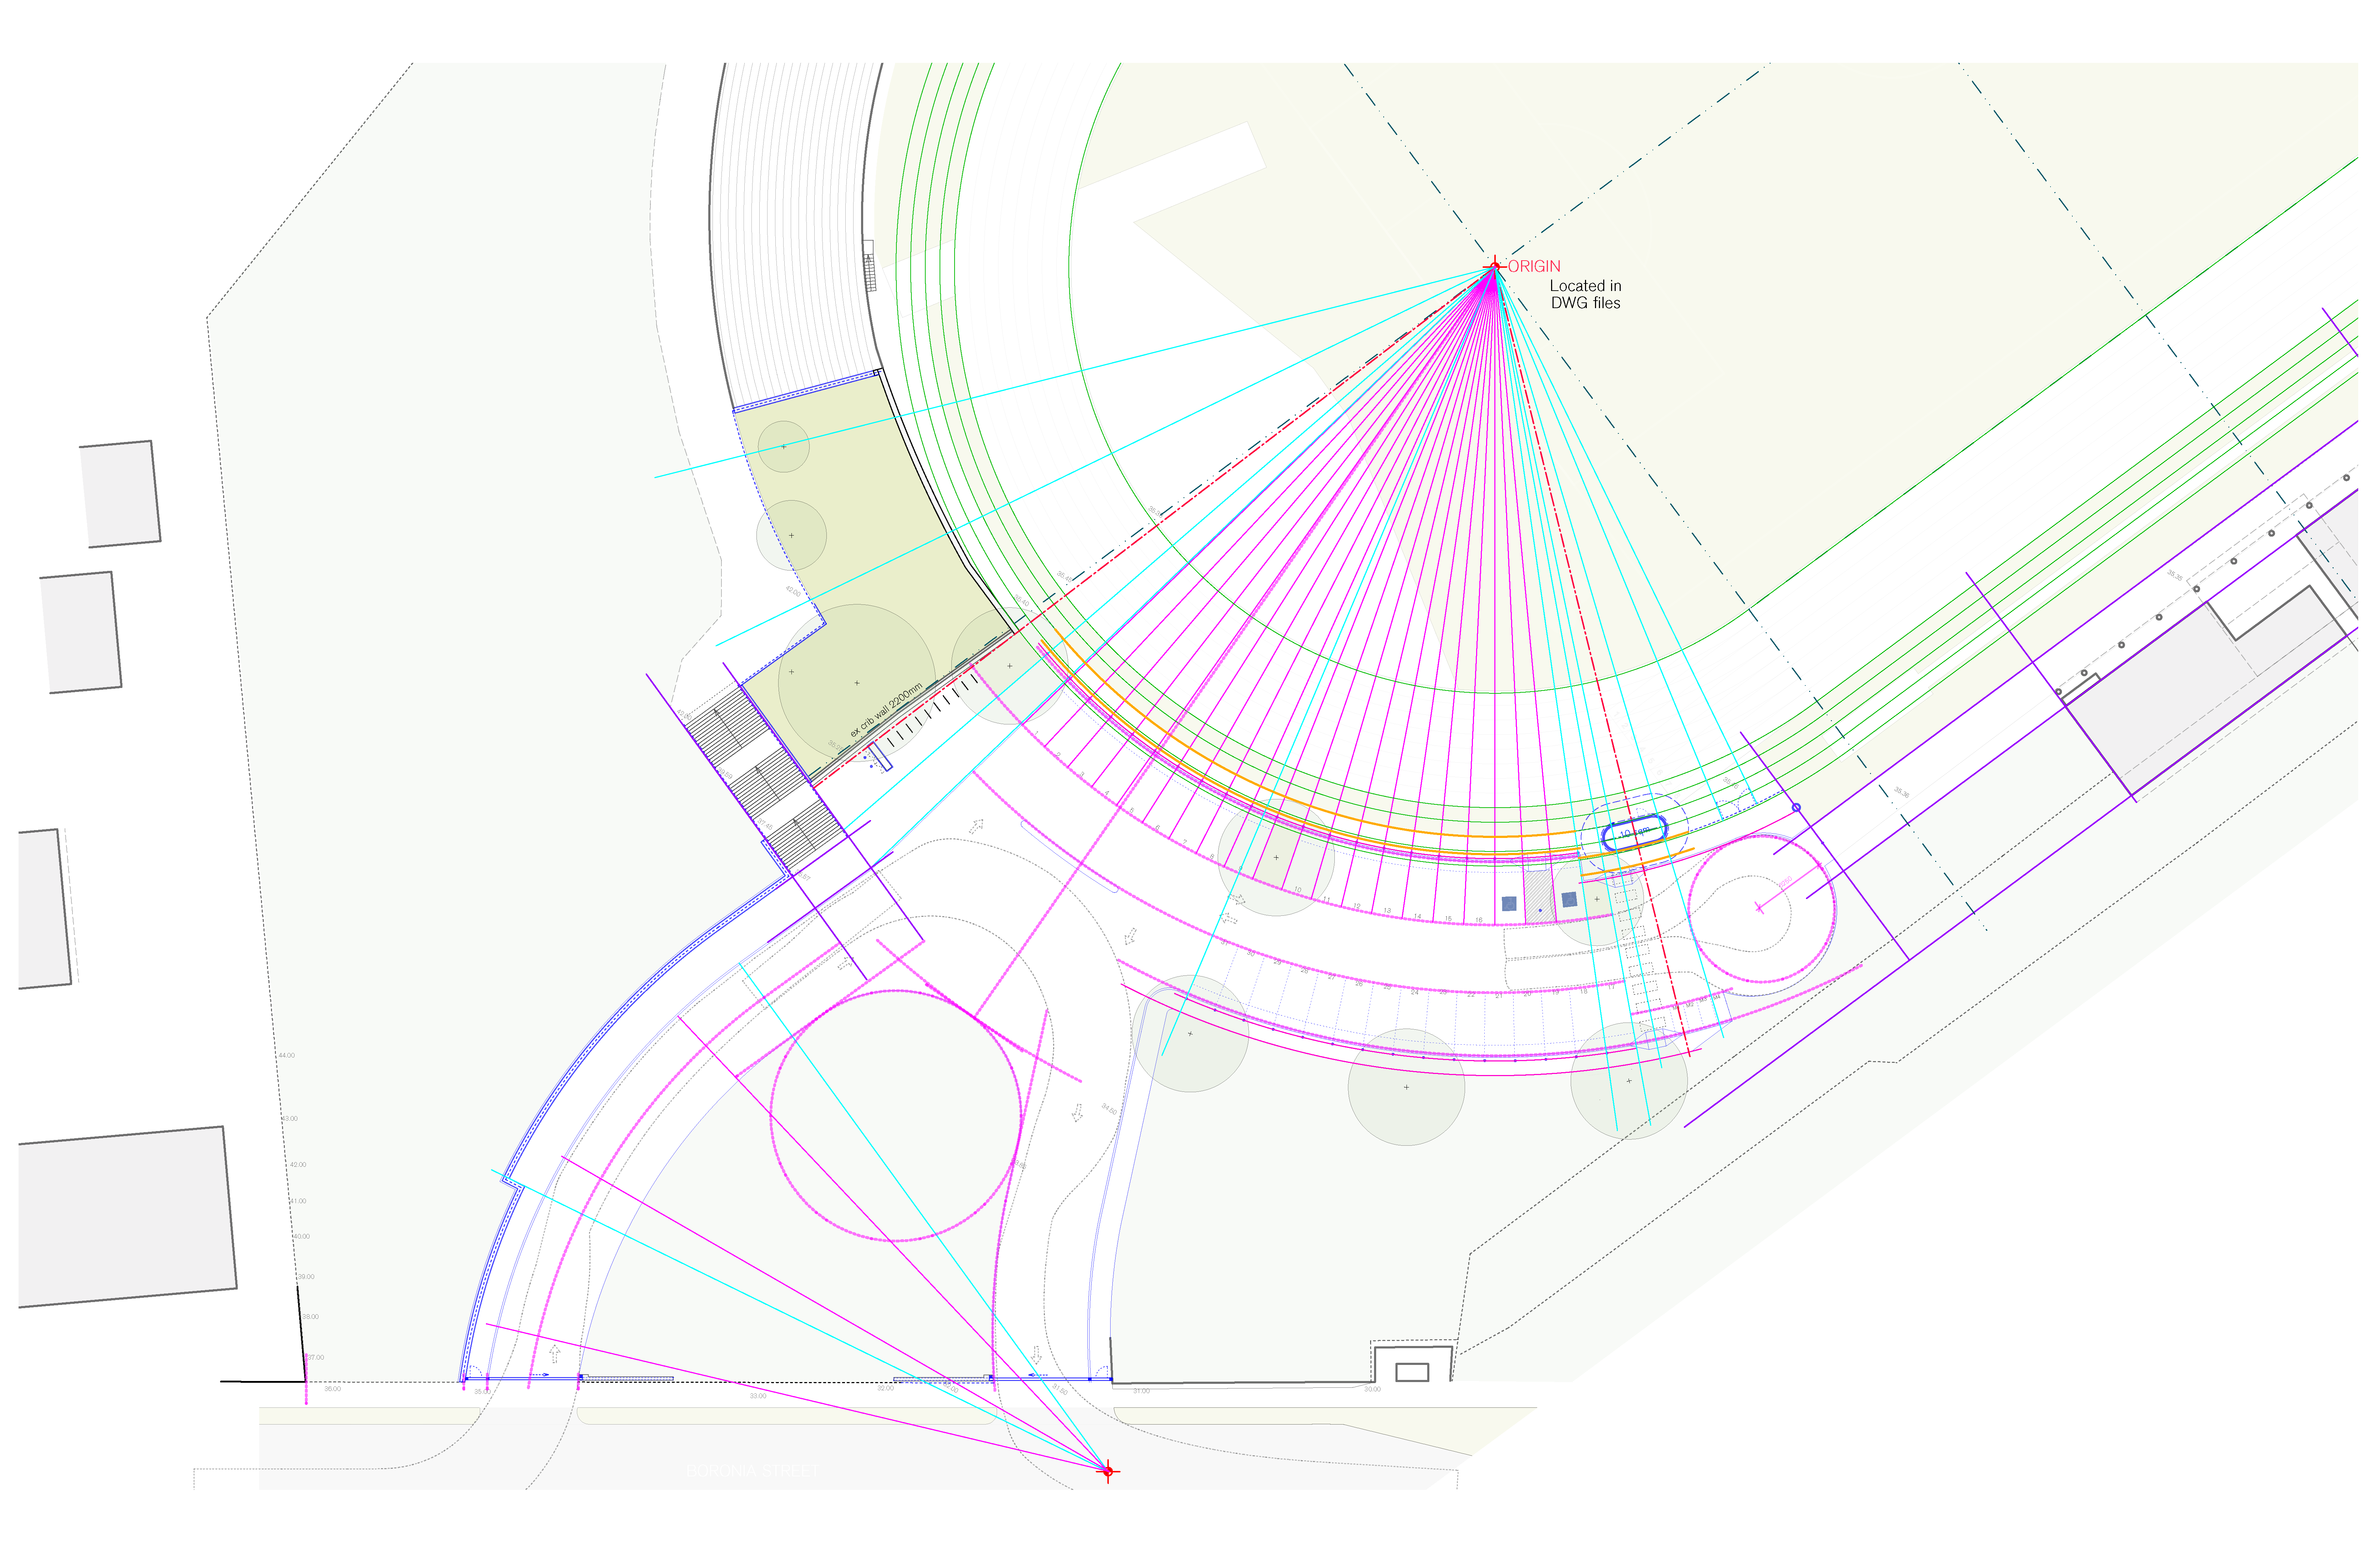
Task: Click contour label '42.00'
Action: click(298, 1165)
